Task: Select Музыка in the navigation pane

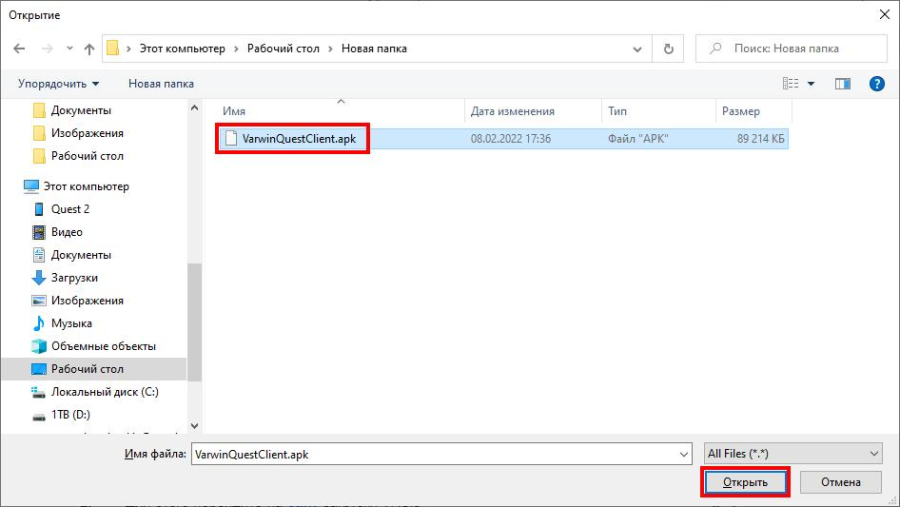Action: (71, 323)
